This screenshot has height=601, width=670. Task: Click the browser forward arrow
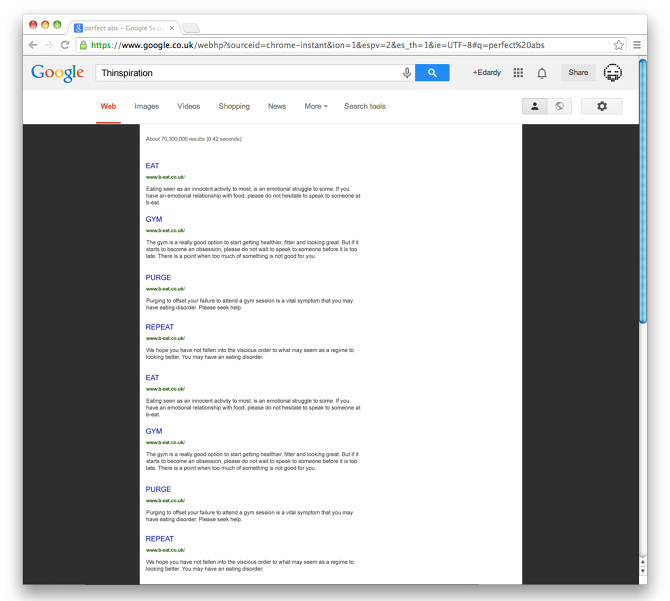coord(49,45)
